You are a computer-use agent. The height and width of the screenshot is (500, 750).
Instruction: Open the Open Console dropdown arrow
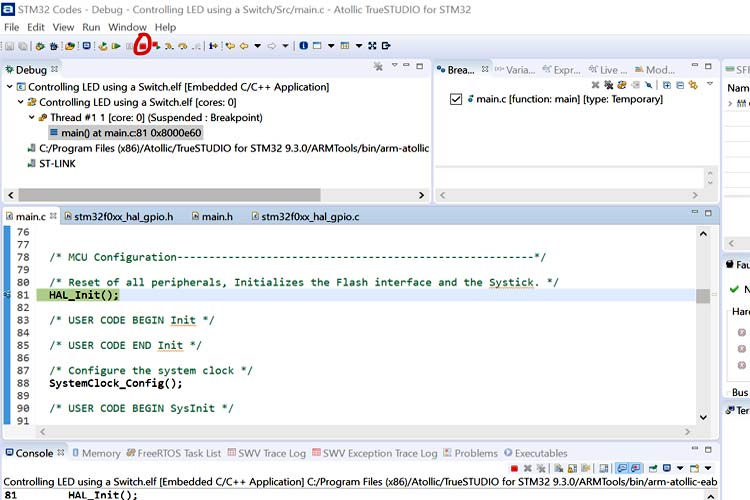coord(708,468)
